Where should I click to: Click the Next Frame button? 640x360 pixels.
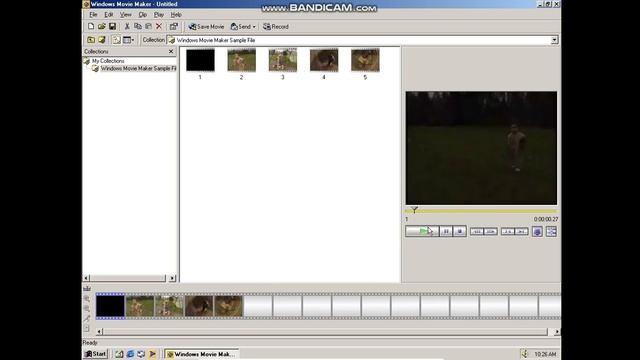pos(521,231)
